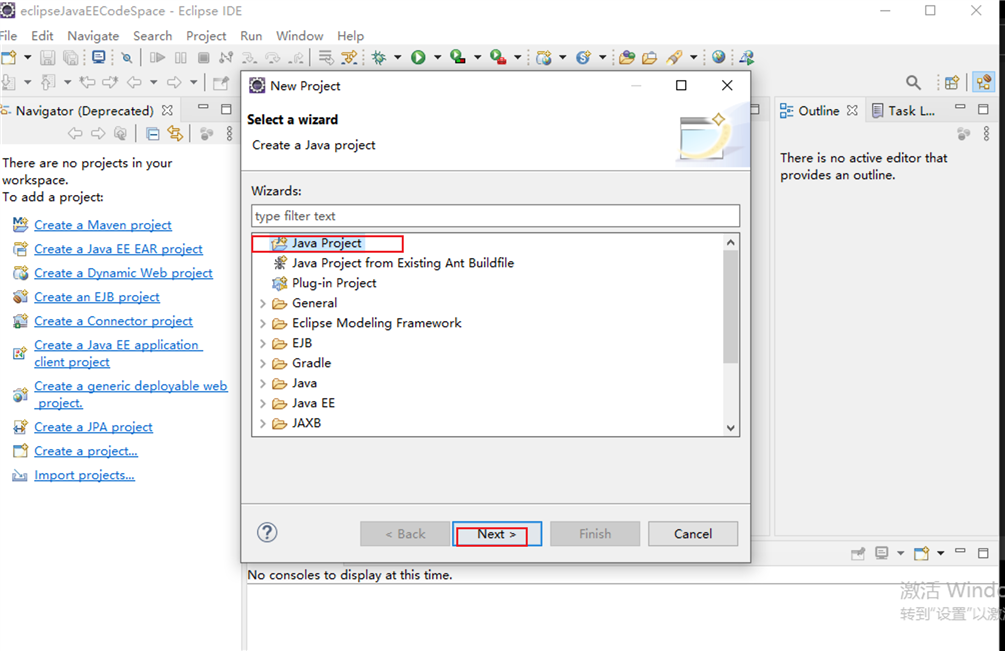This screenshot has width=1005, height=651.
Task: Select 'Java Project from Existing Ant Buildfile'
Action: tap(403, 263)
